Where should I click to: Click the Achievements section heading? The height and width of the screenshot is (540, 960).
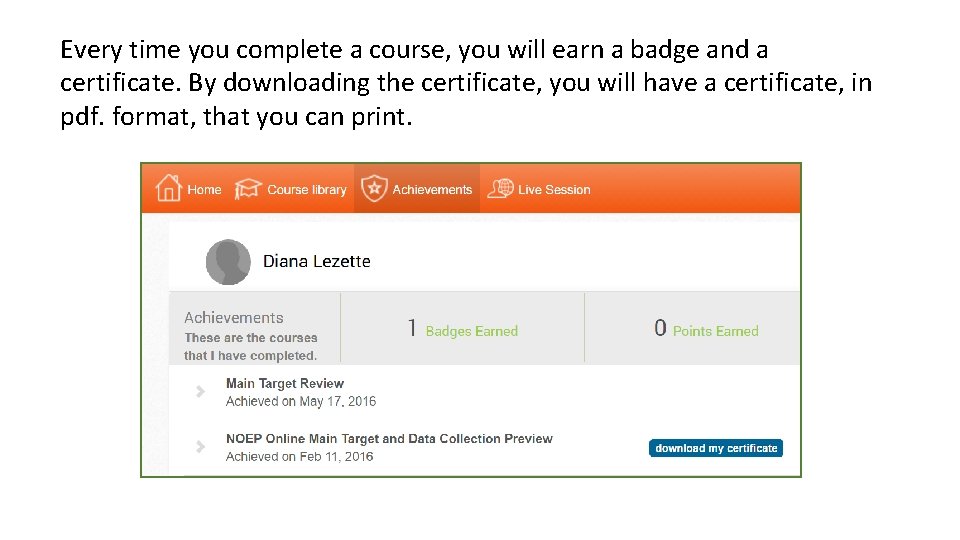click(x=233, y=317)
